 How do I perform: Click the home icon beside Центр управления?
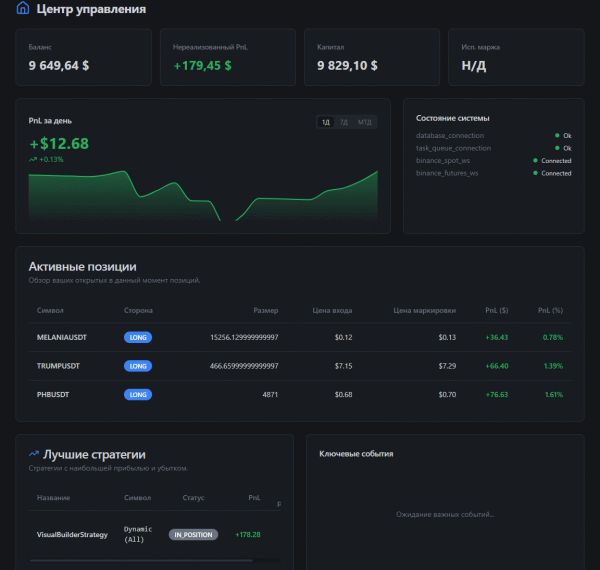pos(23,8)
